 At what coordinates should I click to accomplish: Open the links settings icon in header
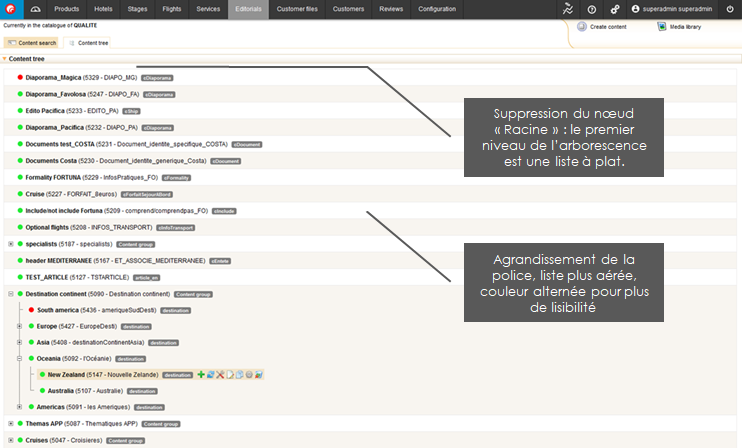point(615,9)
